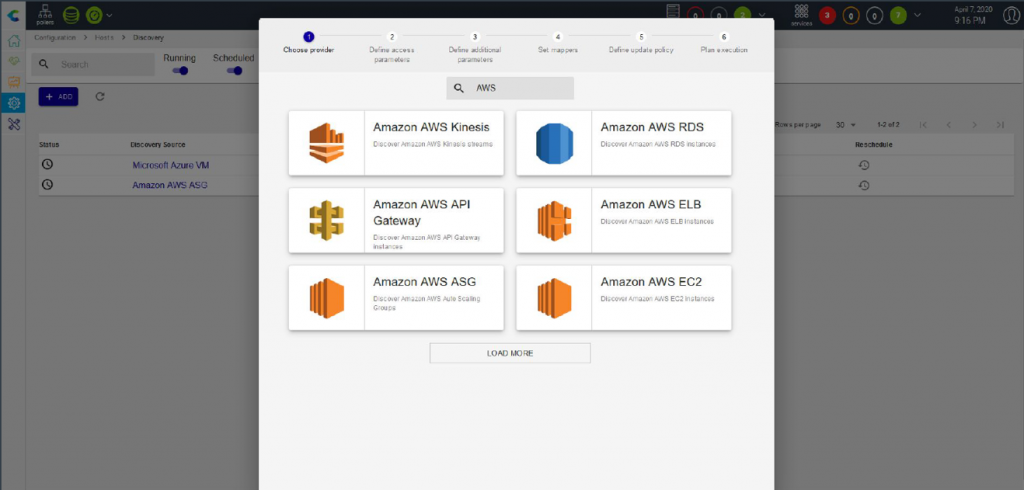The width and height of the screenshot is (1024, 490).
Task: Select step 4 Set mappers
Action: tap(557, 43)
